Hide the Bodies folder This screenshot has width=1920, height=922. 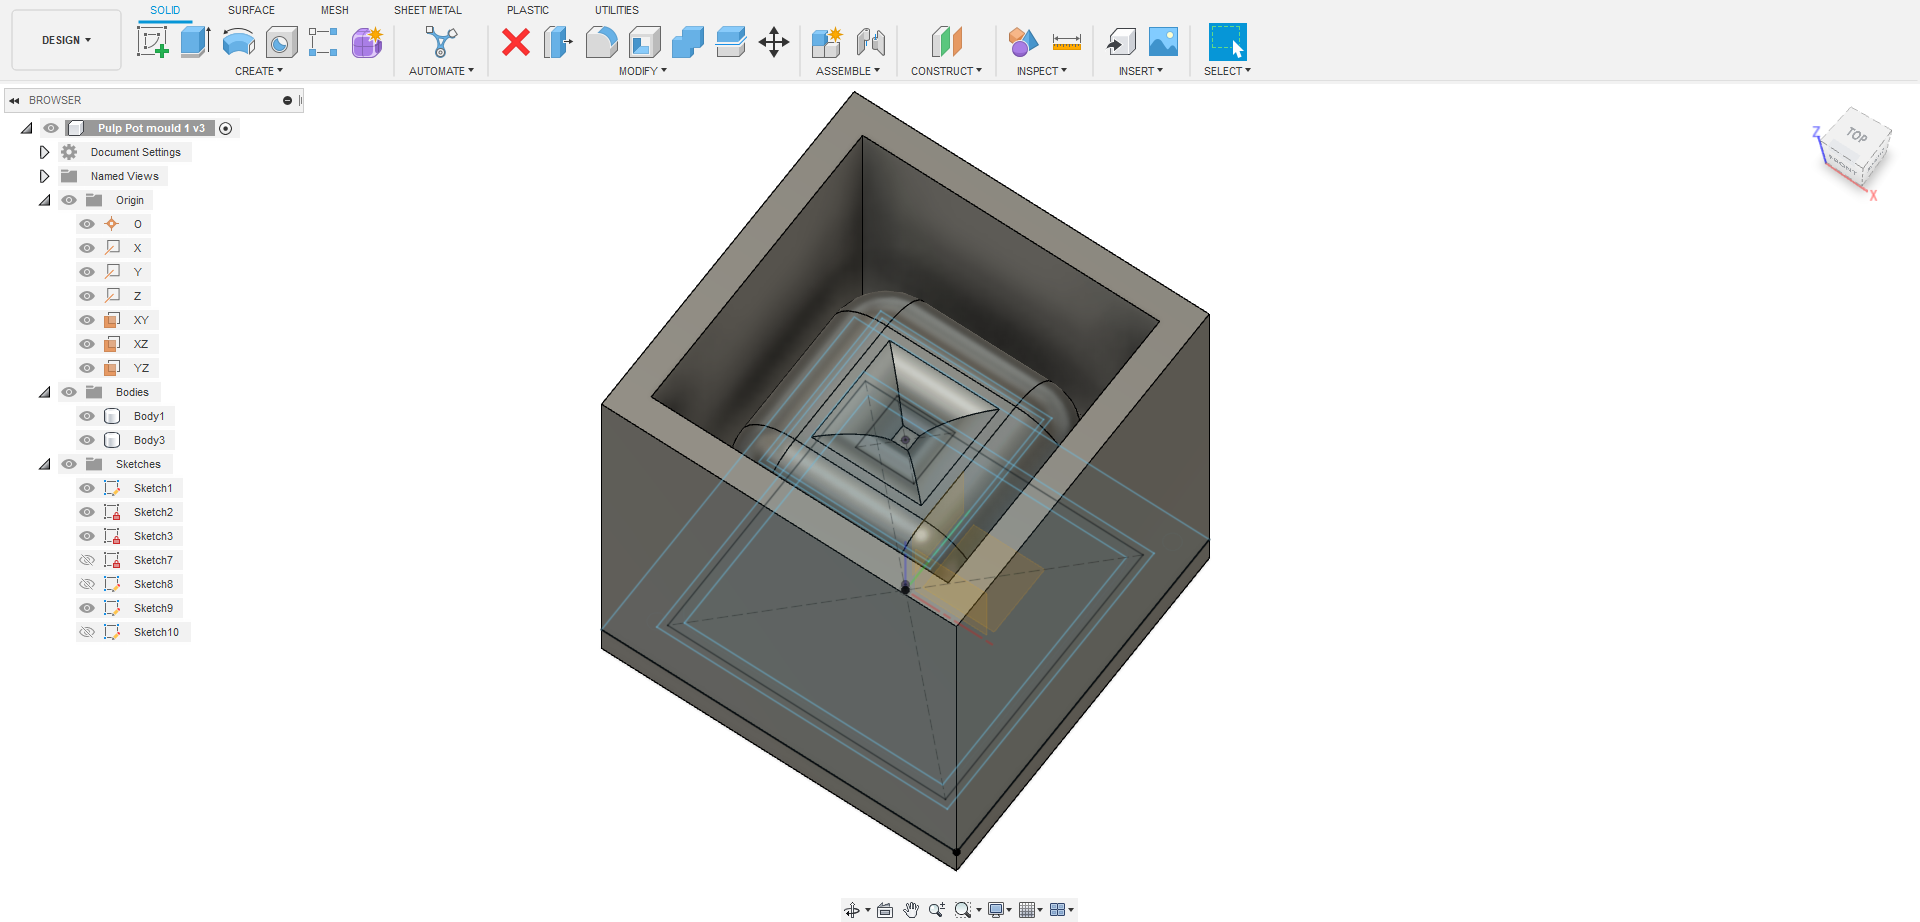point(69,392)
